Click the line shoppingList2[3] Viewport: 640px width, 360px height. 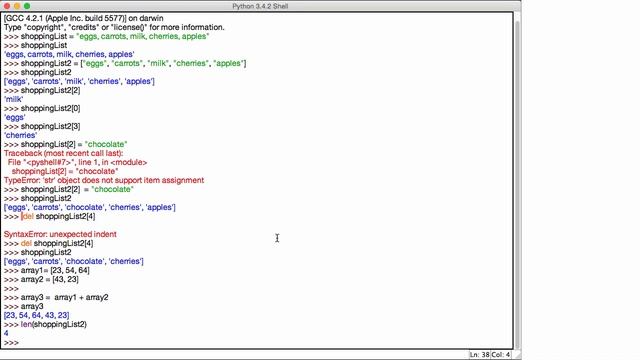[x=42, y=126]
